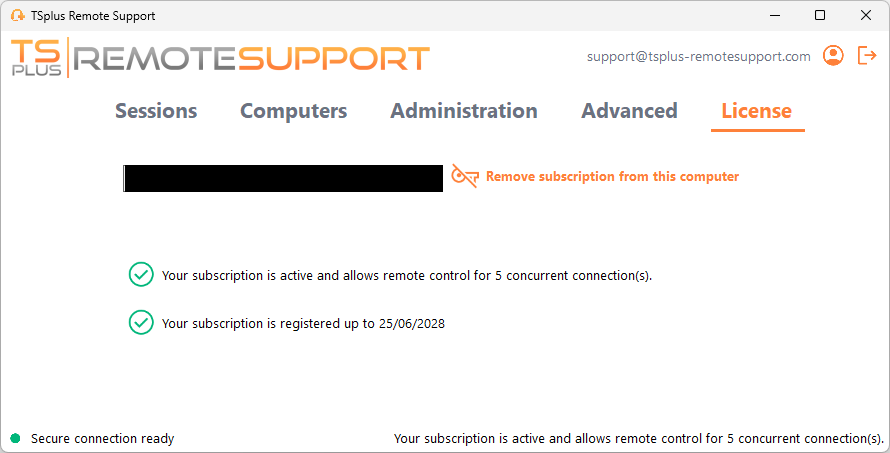
Task: Click the redacted subscription key field
Action: click(x=283, y=178)
